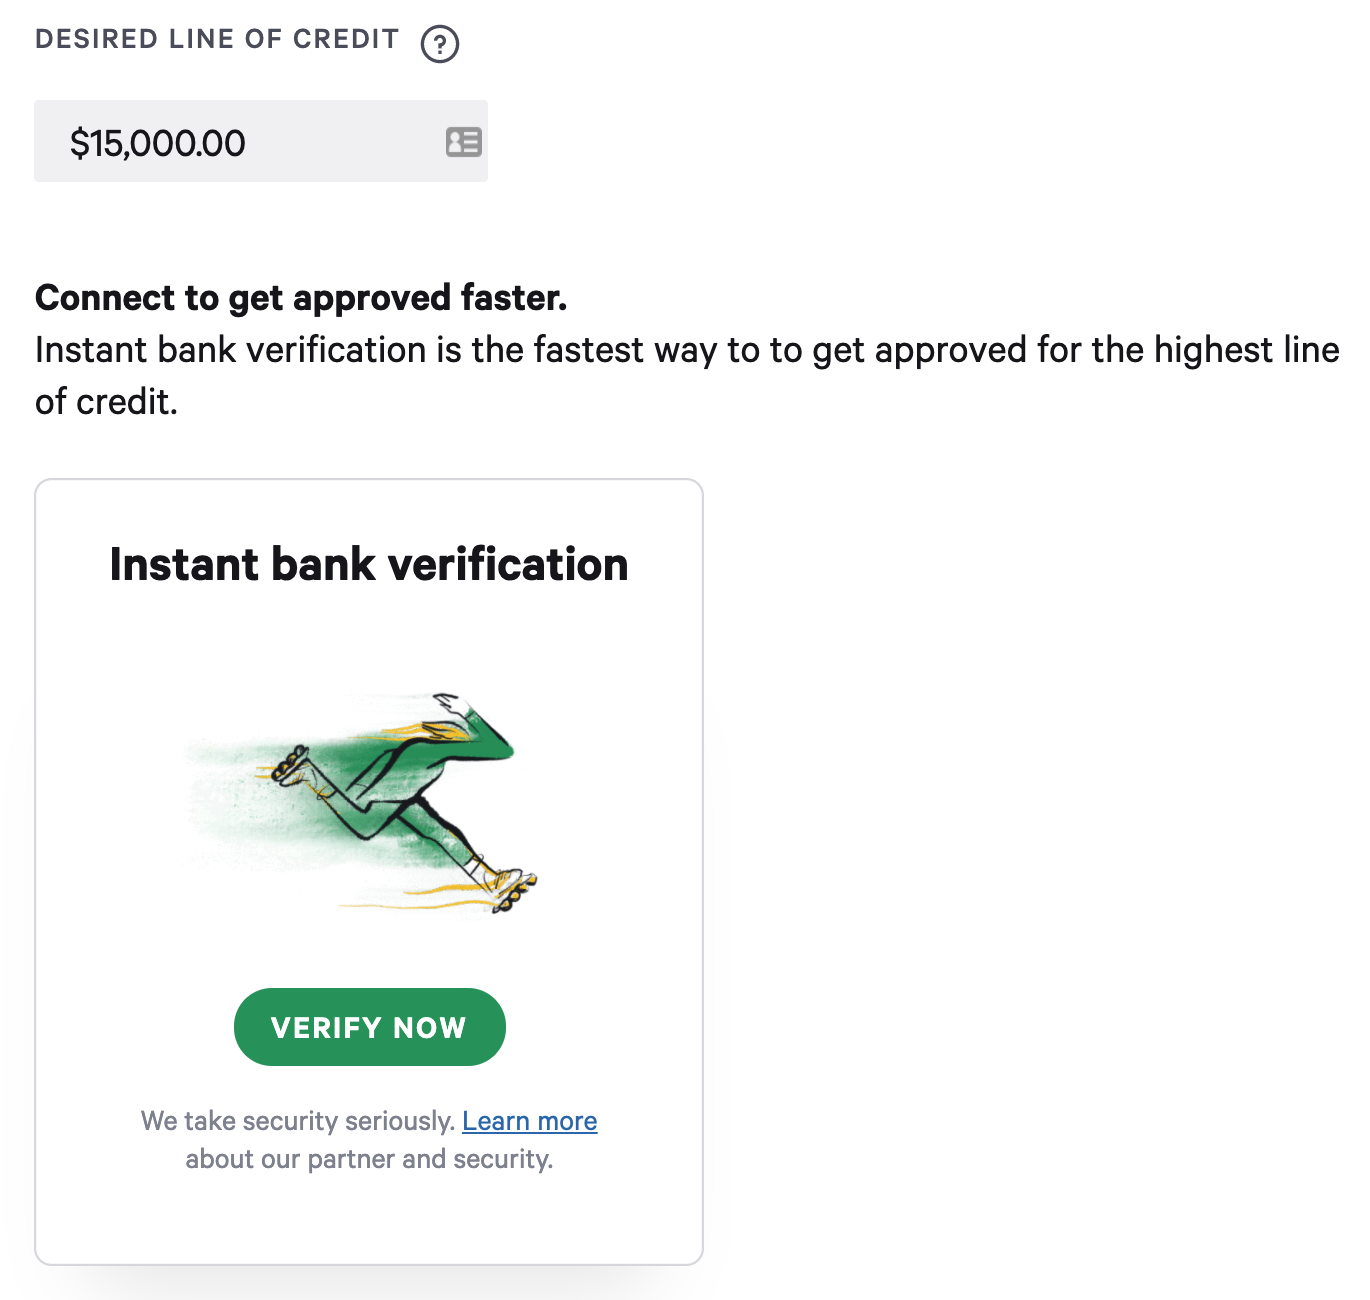Click the skater's rear raised roller skate
The width and height of the screenshot is (1370, 1300).
click(x=293, y=764)
